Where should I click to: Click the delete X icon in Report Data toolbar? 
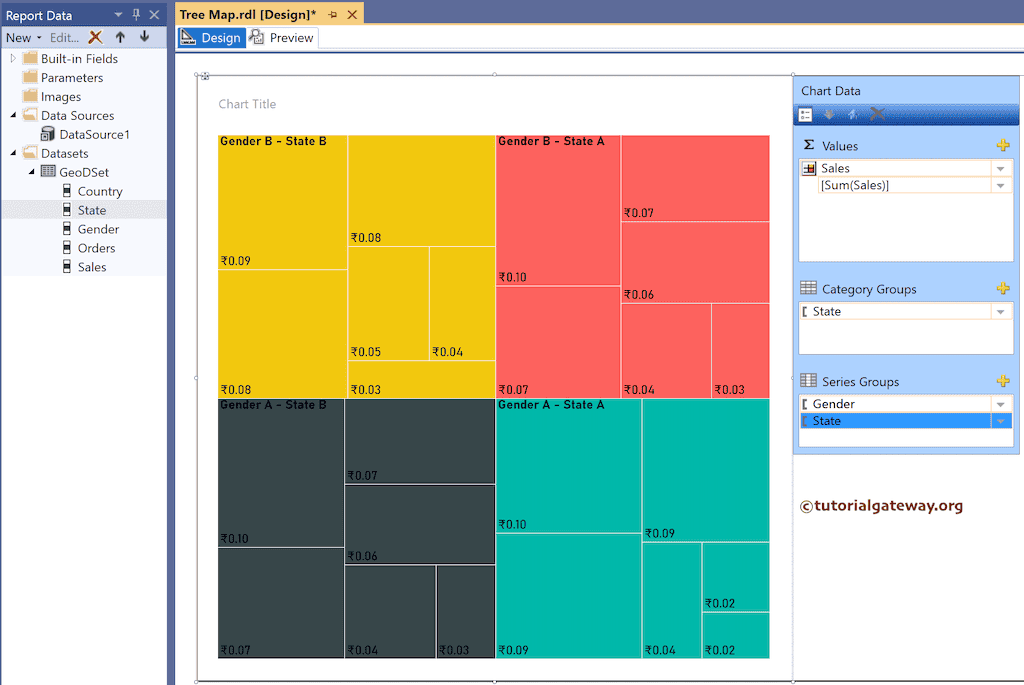[96, 37]
